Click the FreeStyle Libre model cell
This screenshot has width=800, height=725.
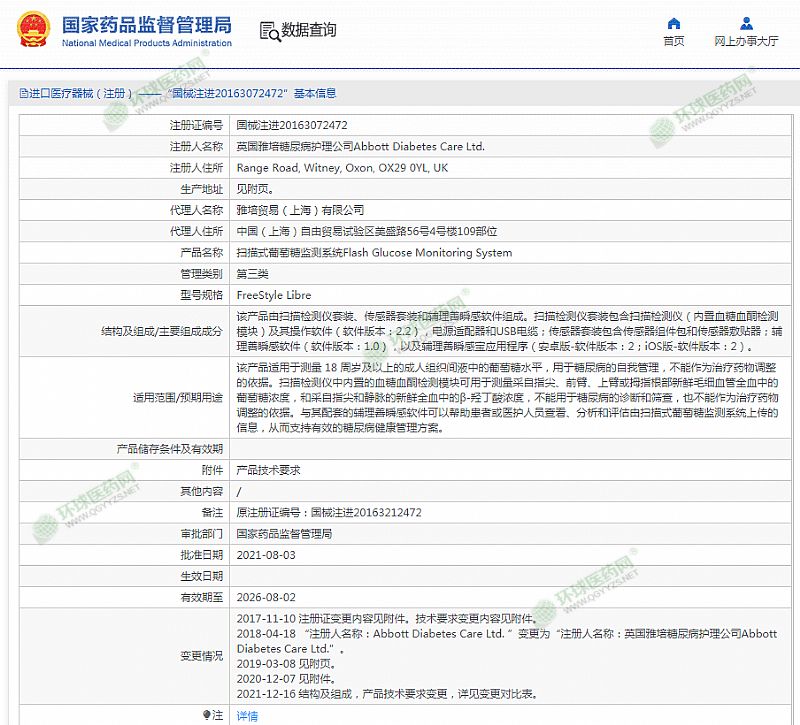273,296
